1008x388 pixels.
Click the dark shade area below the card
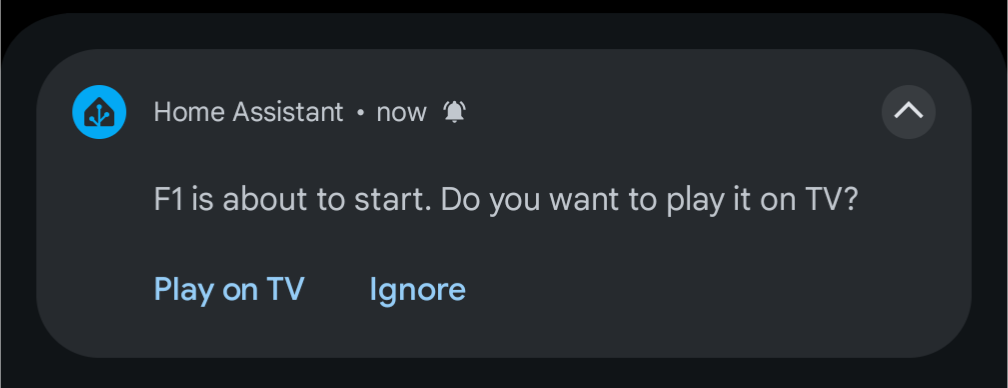(x=504, y=373)
